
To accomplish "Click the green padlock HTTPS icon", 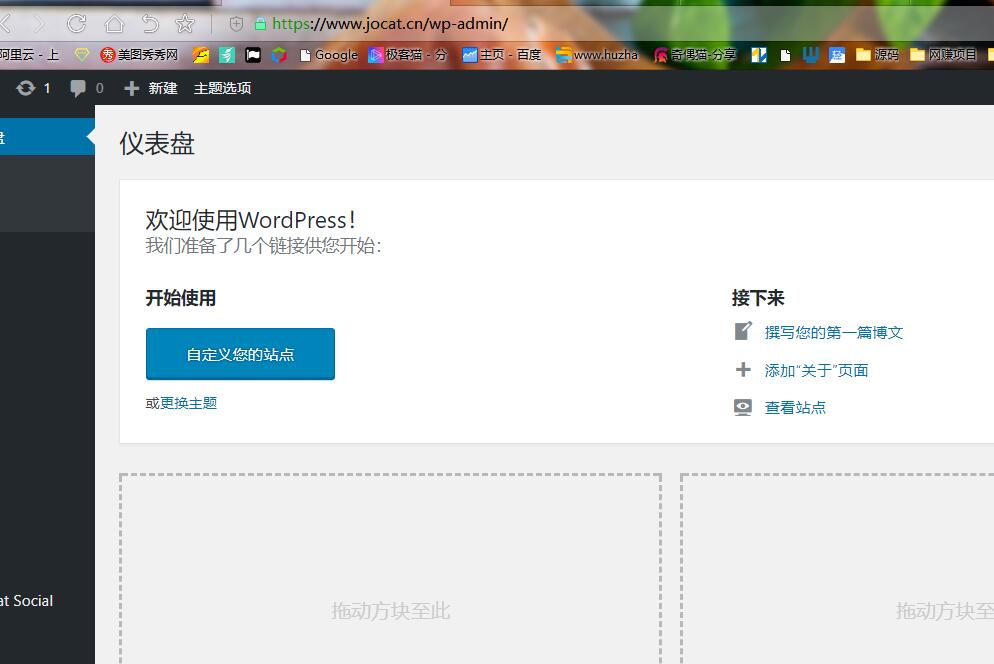I will point(260,24).
